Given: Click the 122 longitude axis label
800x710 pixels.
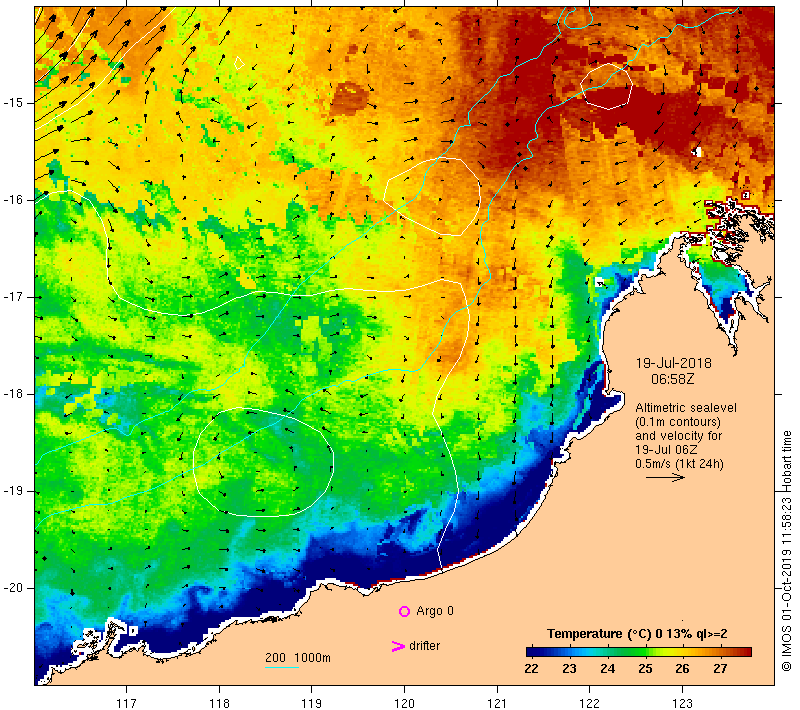Looking at the screenshot, I should [x=589, y=703].
